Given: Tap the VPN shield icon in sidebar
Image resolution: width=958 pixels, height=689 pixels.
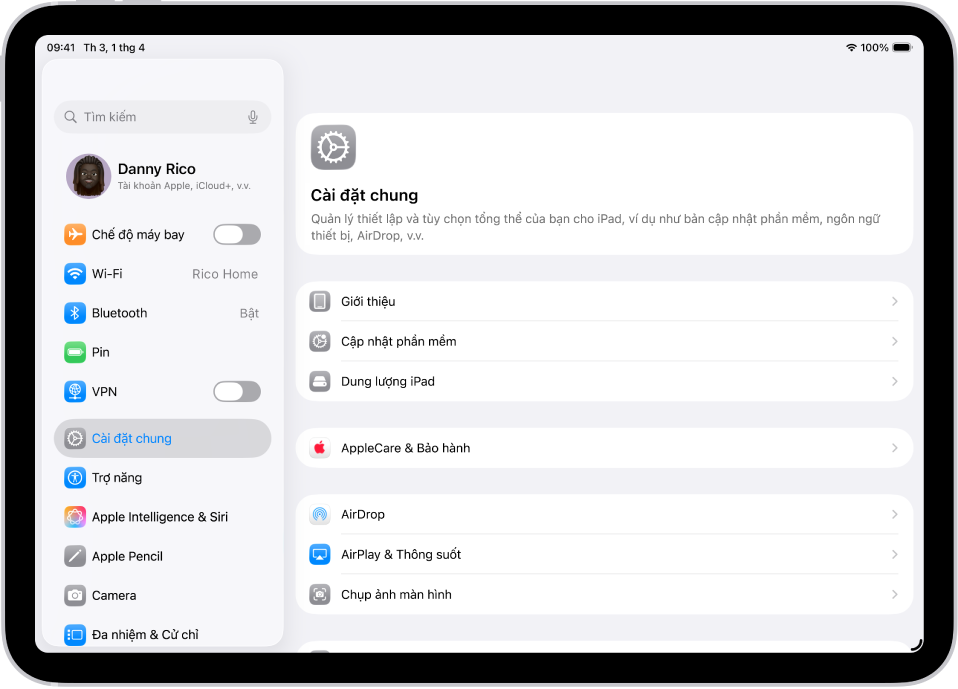Looking at the screenshot, I should click(75, 391).
